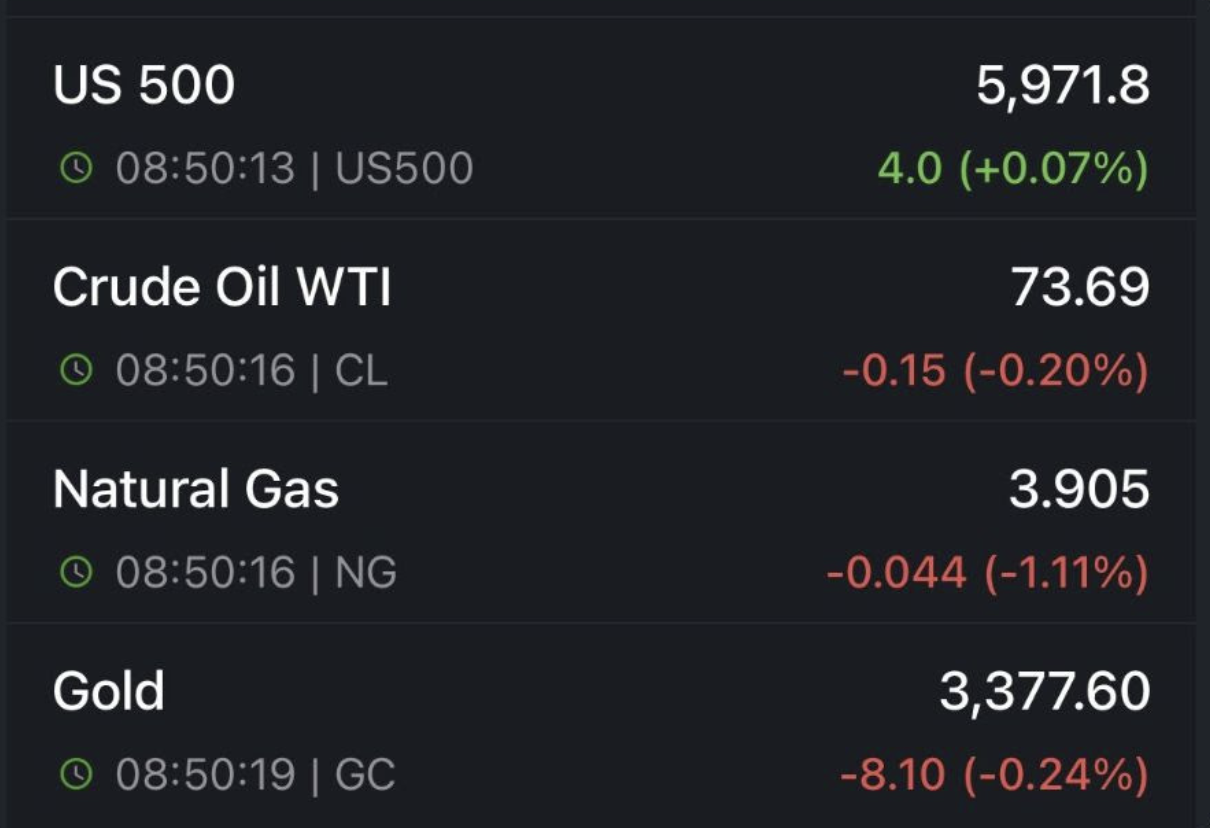Click the clock icon beside US500 timestamp
The height and width of the screenshot is (828, 1210).
76,169
